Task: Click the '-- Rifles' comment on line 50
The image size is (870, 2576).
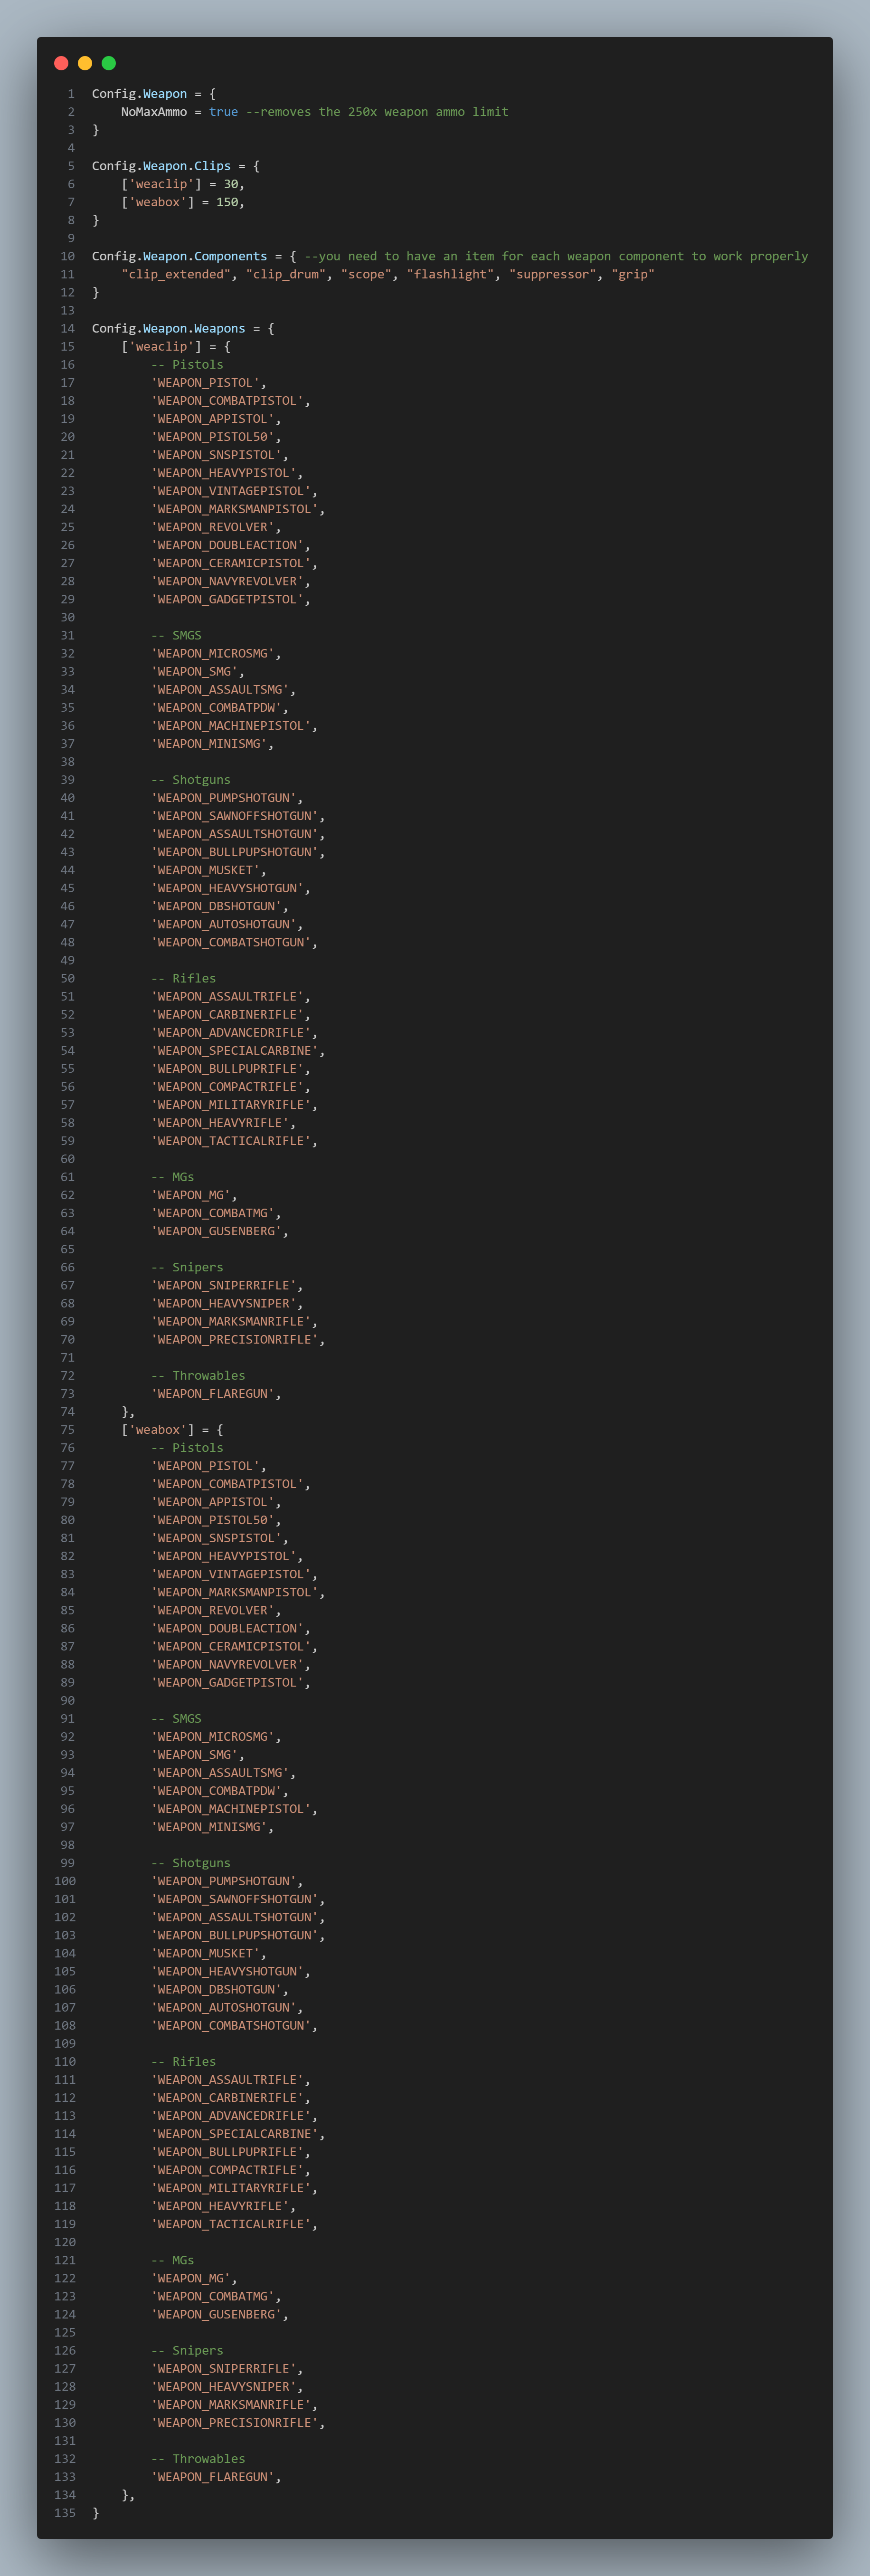Action: tap(183, 978)
